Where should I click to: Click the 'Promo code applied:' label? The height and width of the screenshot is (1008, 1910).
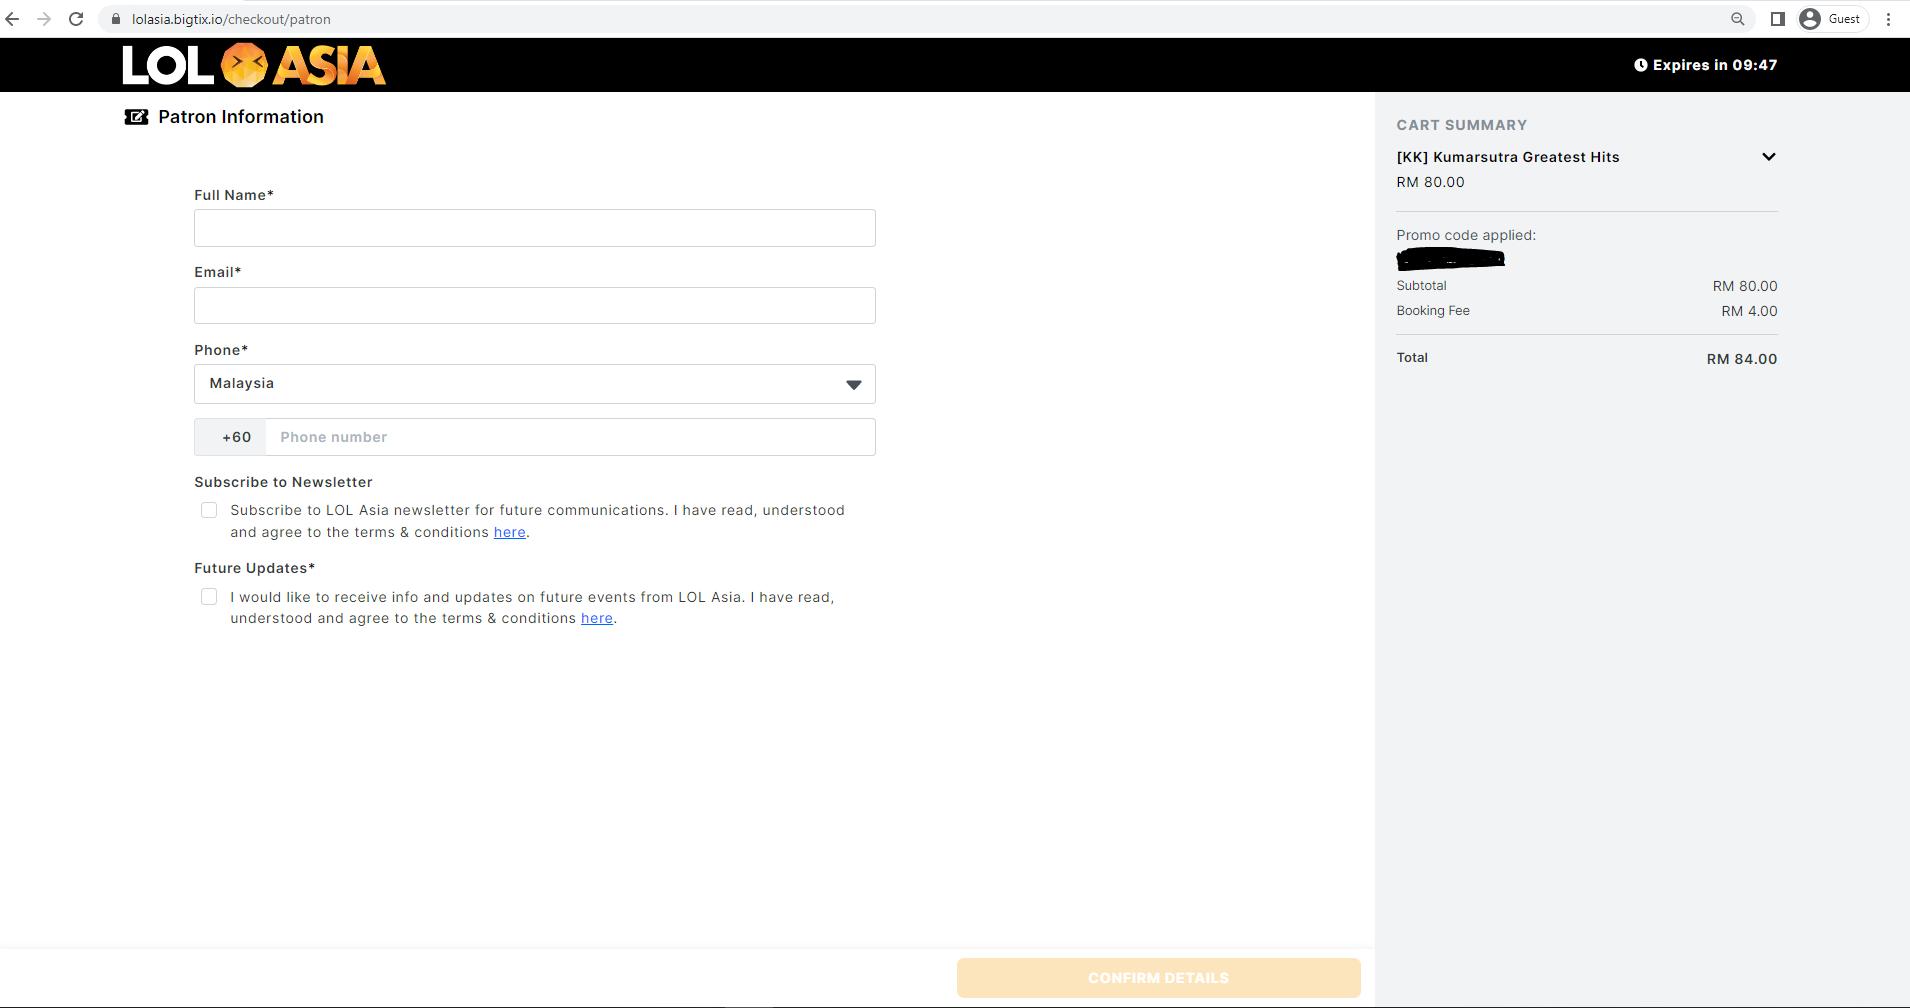coord(1466,235)
